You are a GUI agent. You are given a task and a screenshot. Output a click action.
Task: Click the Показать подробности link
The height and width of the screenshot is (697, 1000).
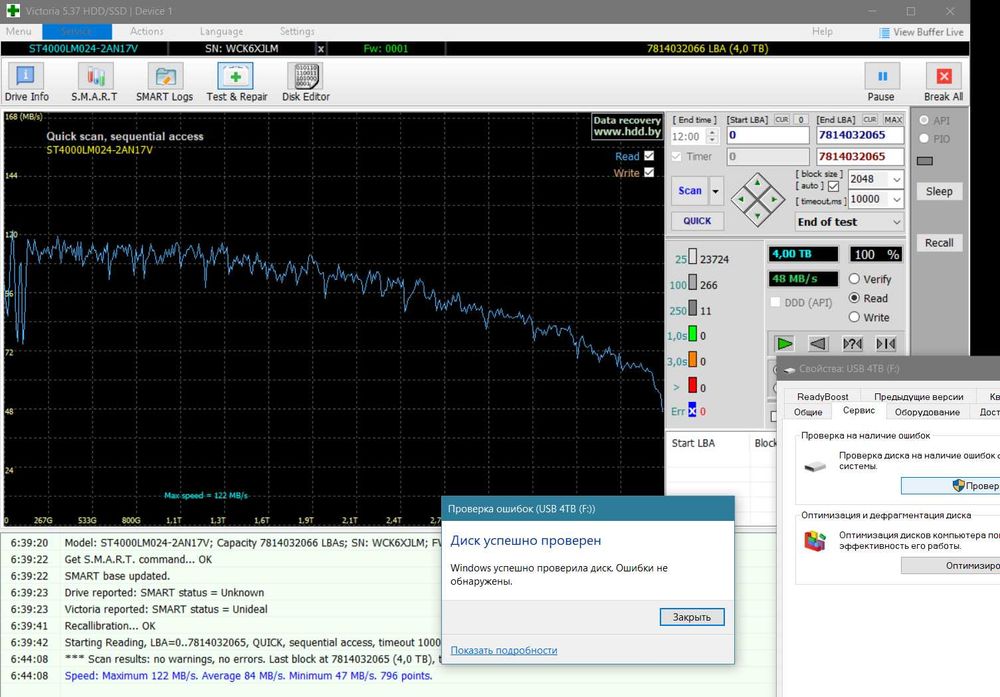point(503,650)
